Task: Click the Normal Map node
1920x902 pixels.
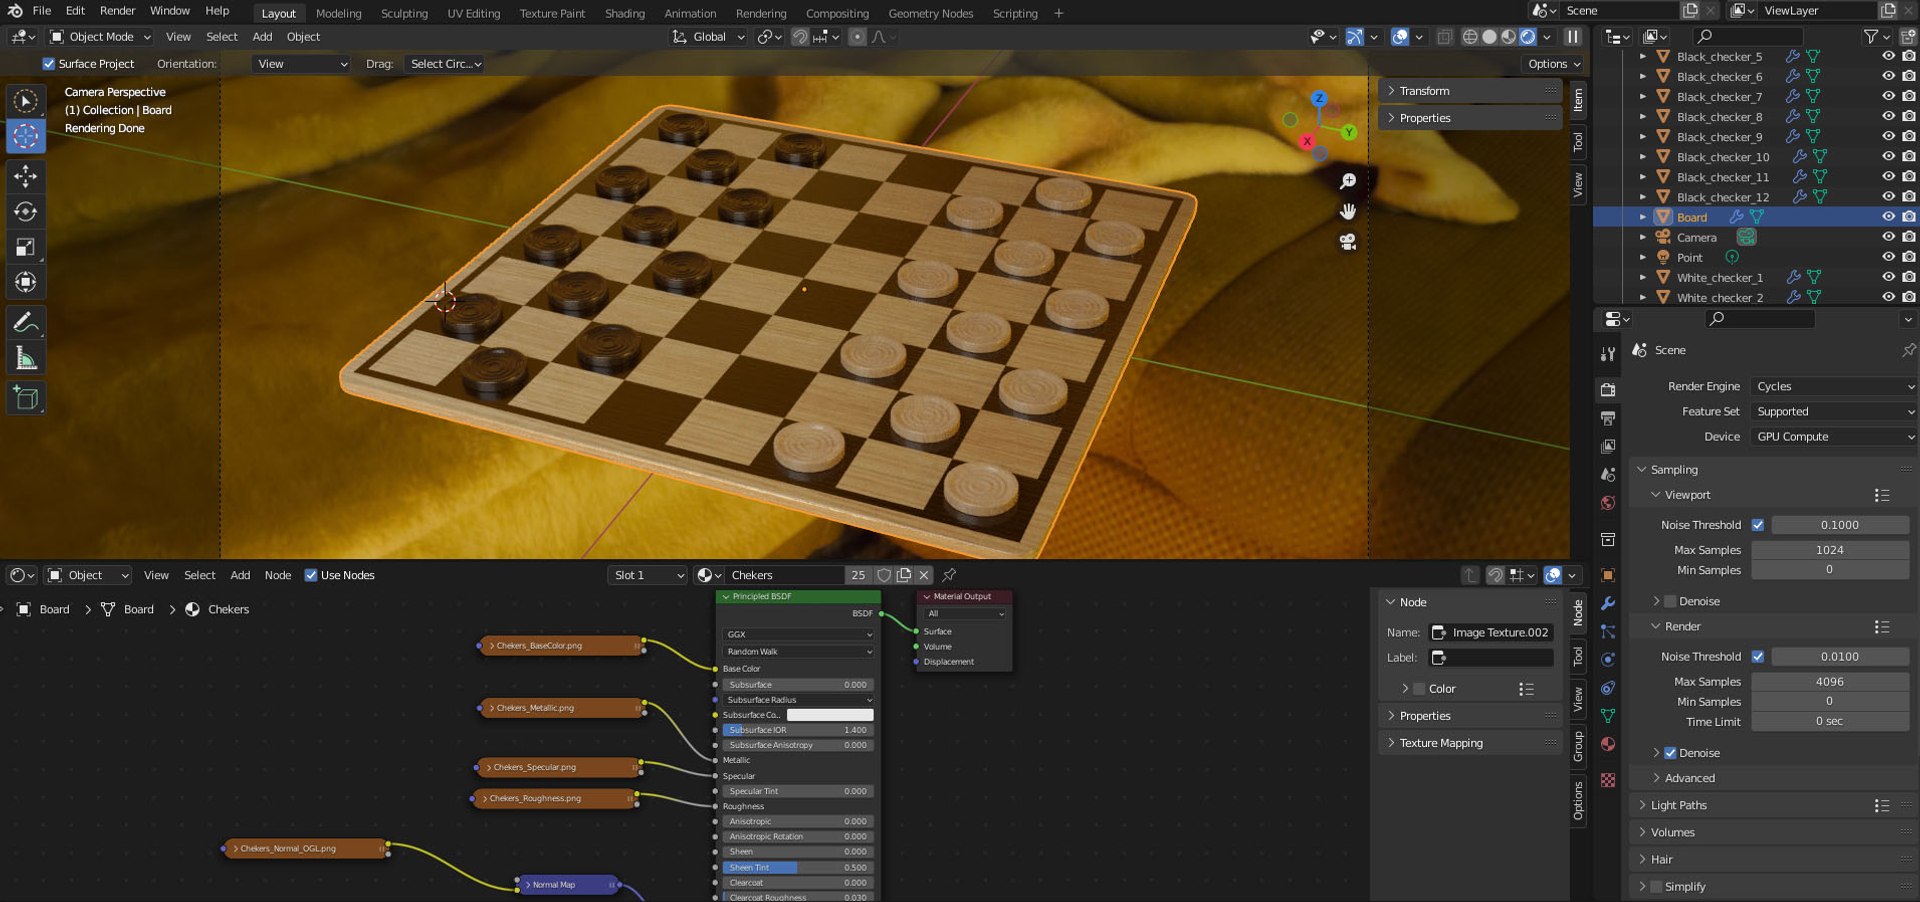Action: (568, 885)
